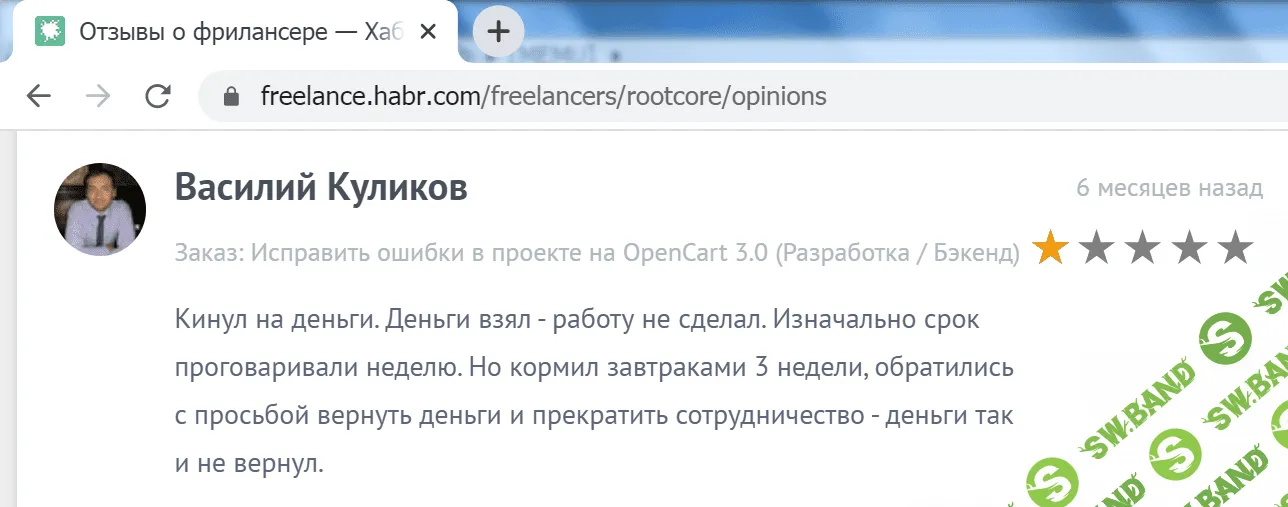Select the fourth rating star
Image resolution: width=1288 pixels, height=507 pixels.
(x=1190, y=248)
